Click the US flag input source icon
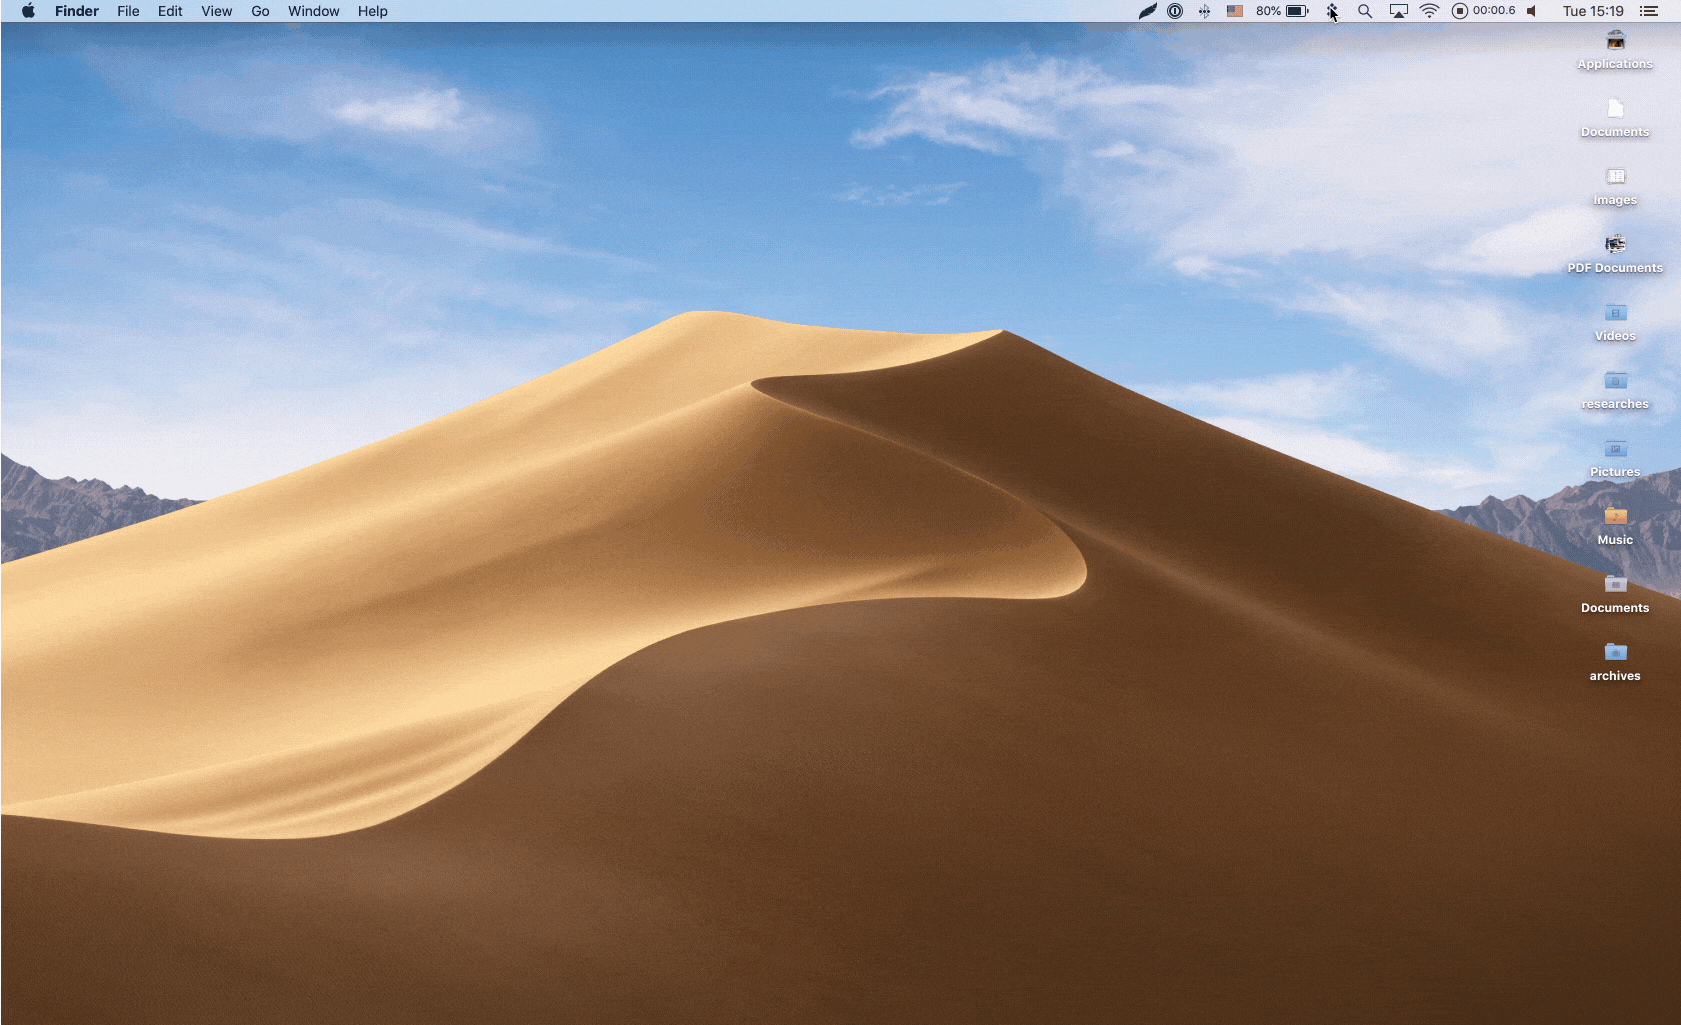This screenshot has height=1025, width=1681. (x=1235, y=11)
